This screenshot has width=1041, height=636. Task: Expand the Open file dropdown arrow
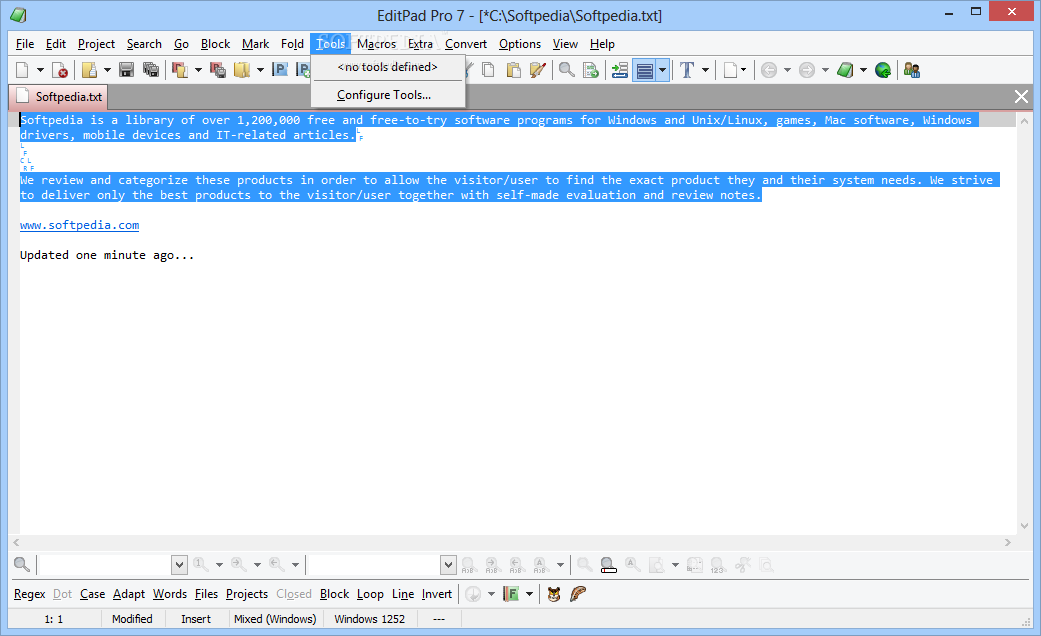(107, 70)
